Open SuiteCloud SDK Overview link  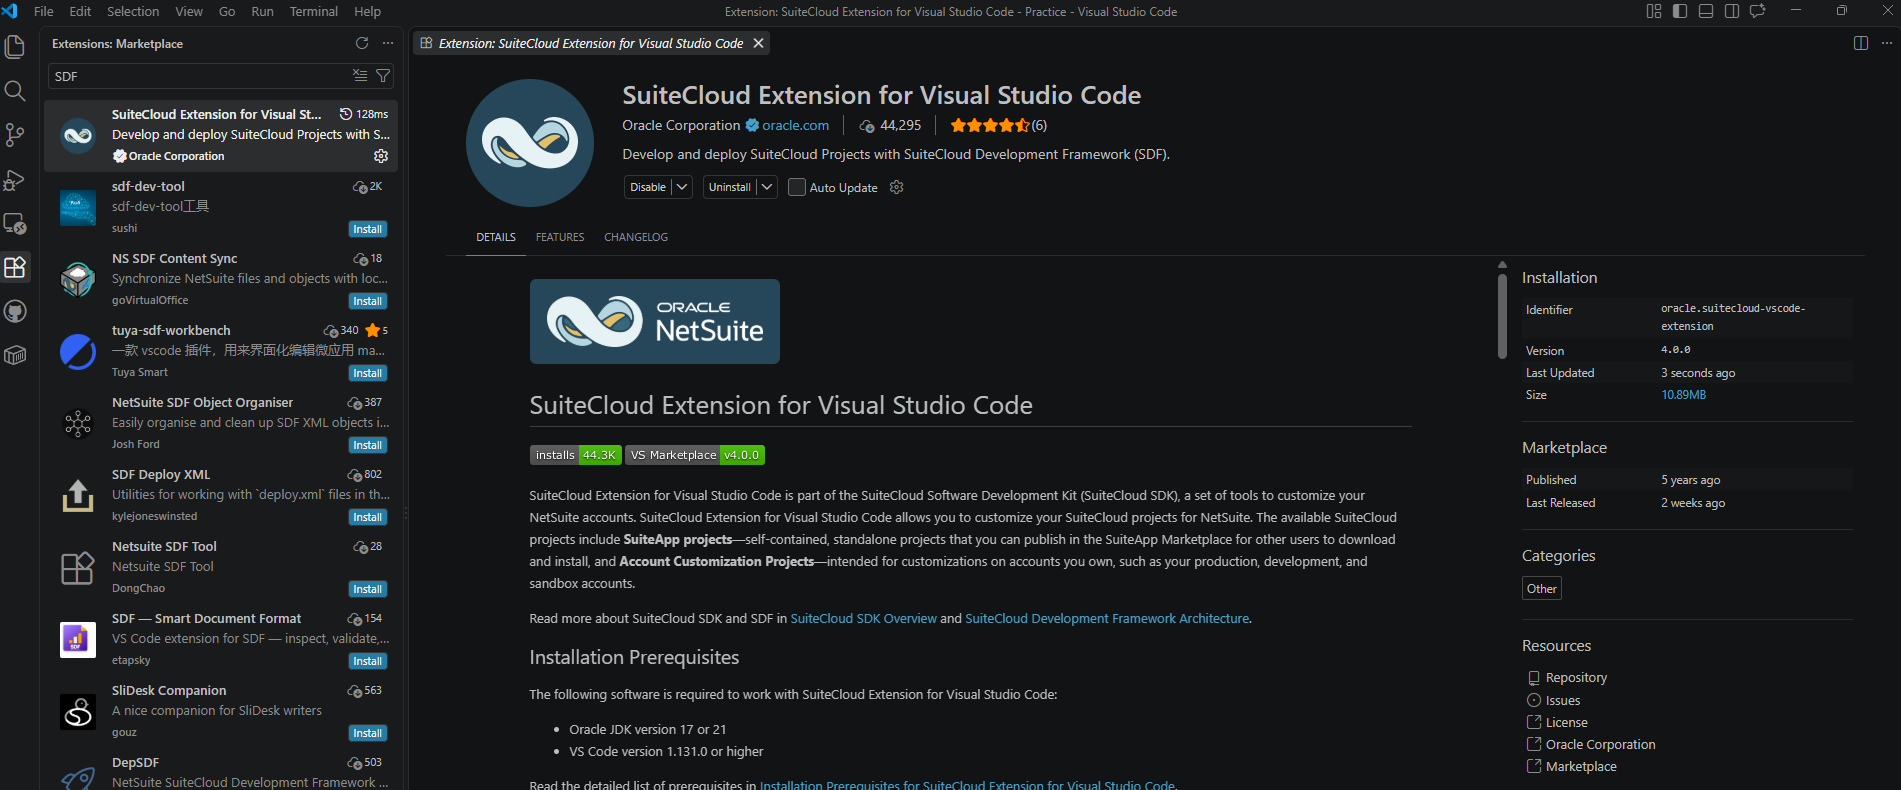863,619
